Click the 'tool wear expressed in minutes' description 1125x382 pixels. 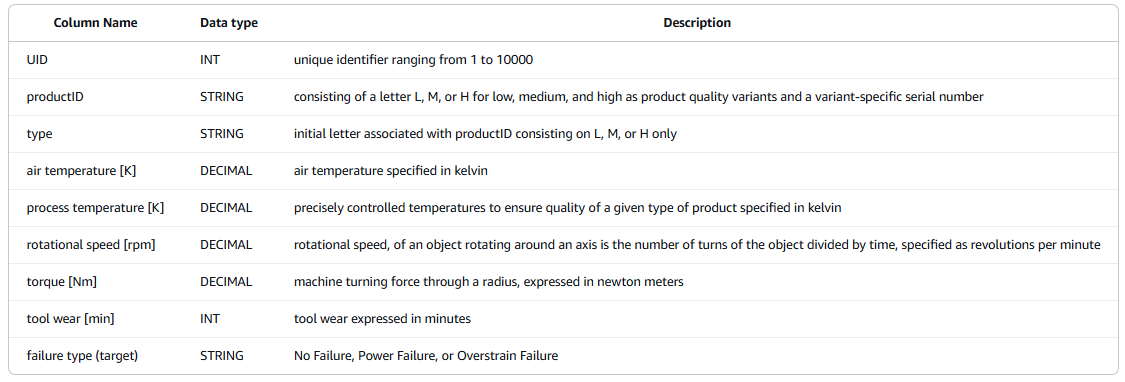tap(382, 319)
